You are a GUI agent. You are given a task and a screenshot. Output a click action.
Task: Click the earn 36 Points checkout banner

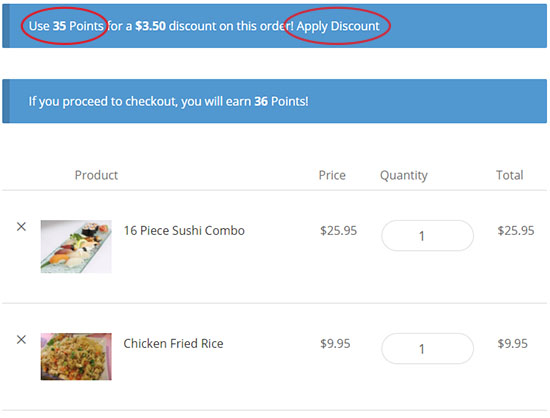[x=275, y=101]
